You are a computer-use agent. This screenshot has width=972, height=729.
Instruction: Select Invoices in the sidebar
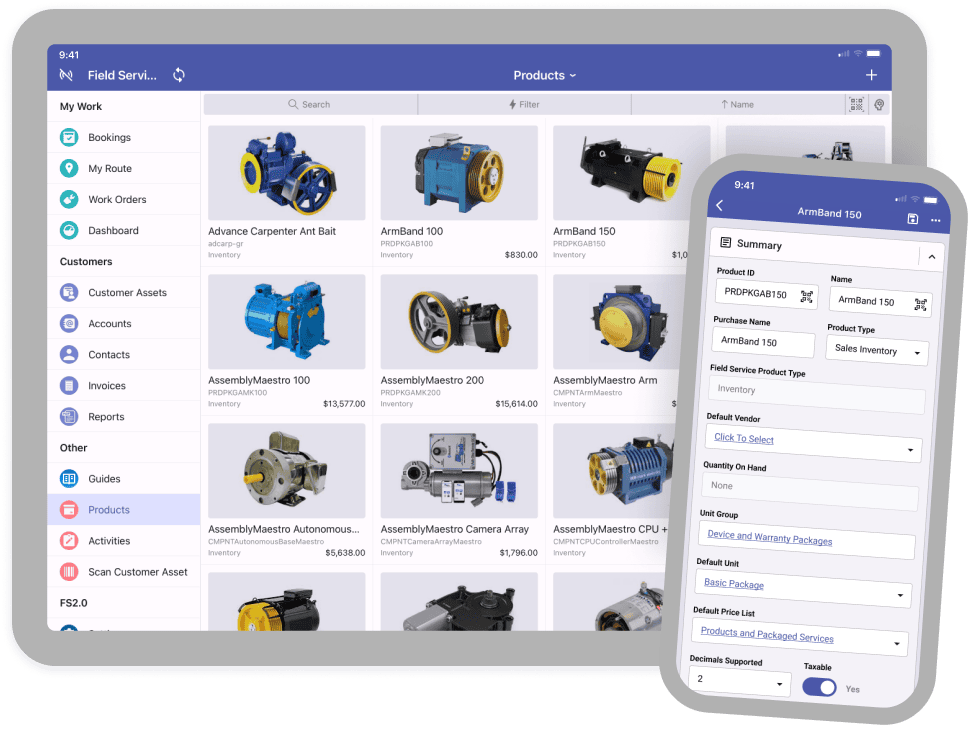pyautogui.click(x=123, y=385)
